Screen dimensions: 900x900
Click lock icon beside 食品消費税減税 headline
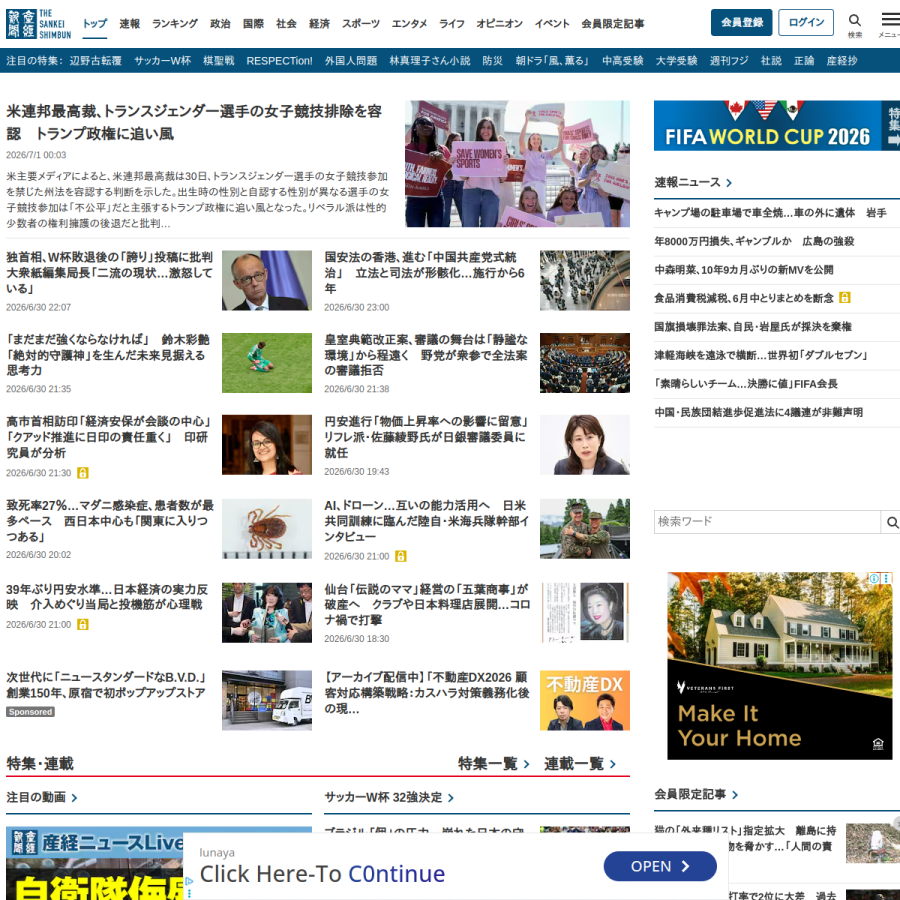click(x=844, y=297)
